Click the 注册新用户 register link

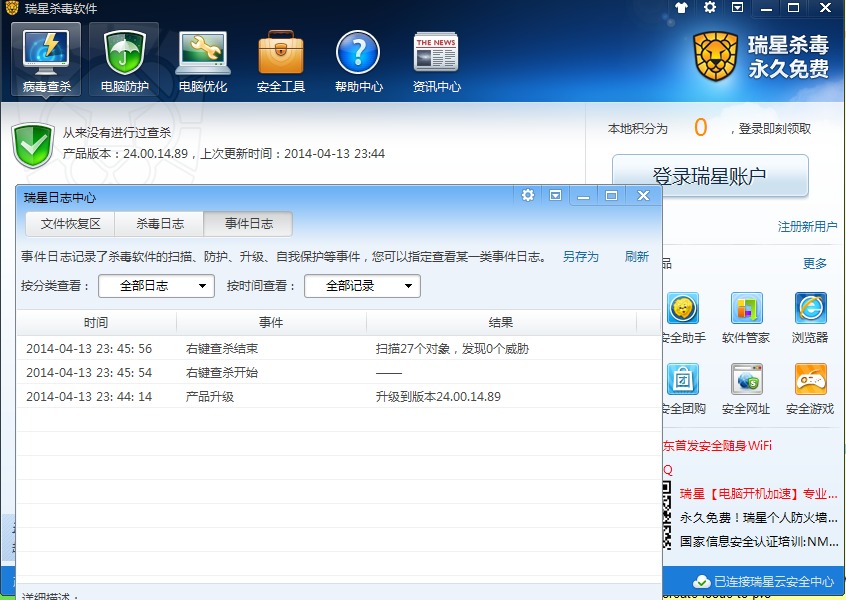pos(807,227)
